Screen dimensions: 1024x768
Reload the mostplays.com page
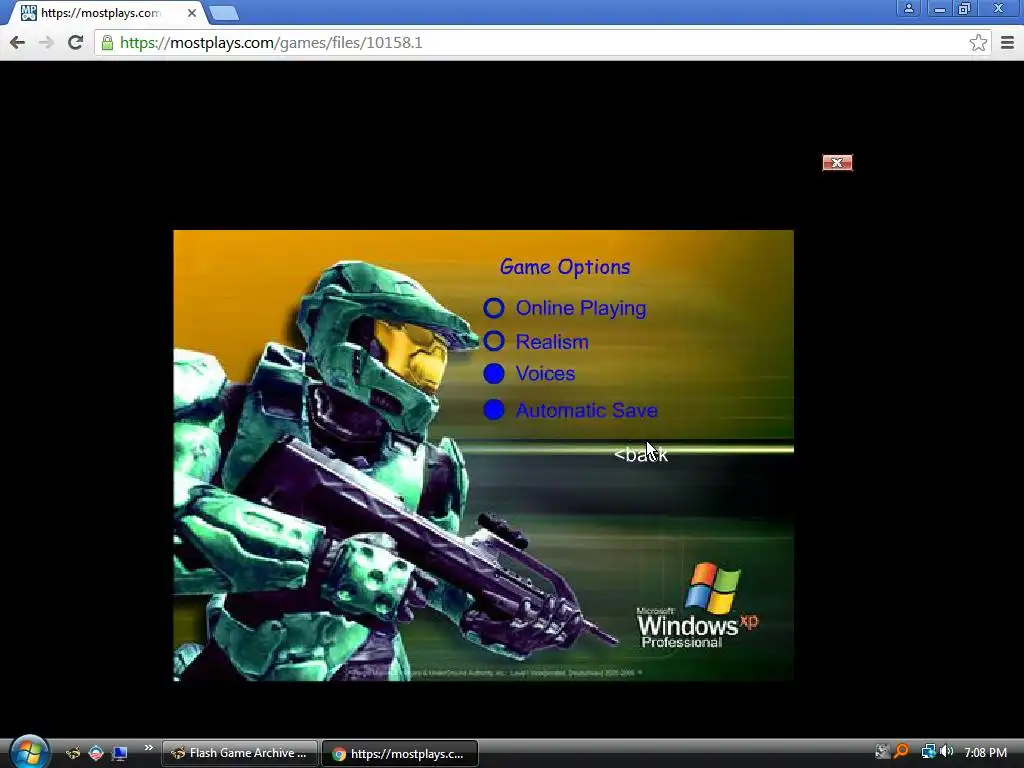coord(75,42)
